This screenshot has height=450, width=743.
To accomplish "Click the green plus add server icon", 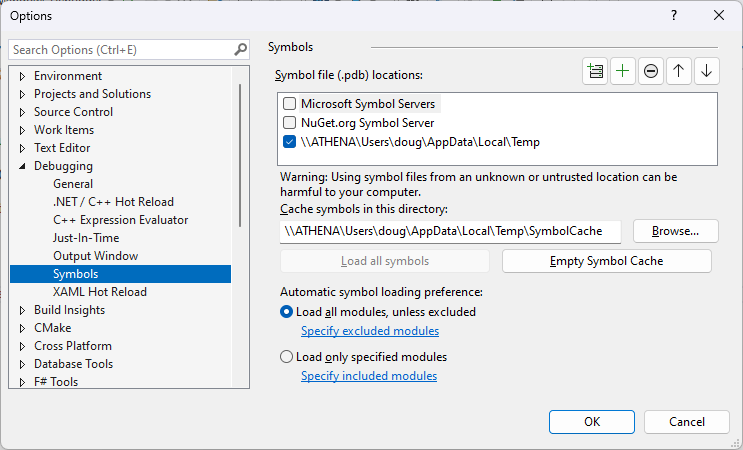I will pyautogui.click(x=623, y=71).
